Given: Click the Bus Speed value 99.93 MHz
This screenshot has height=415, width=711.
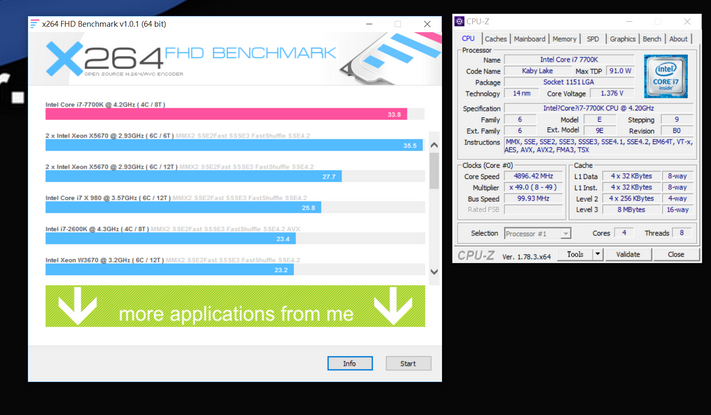Looking at the screenshot, I should 533,199.
